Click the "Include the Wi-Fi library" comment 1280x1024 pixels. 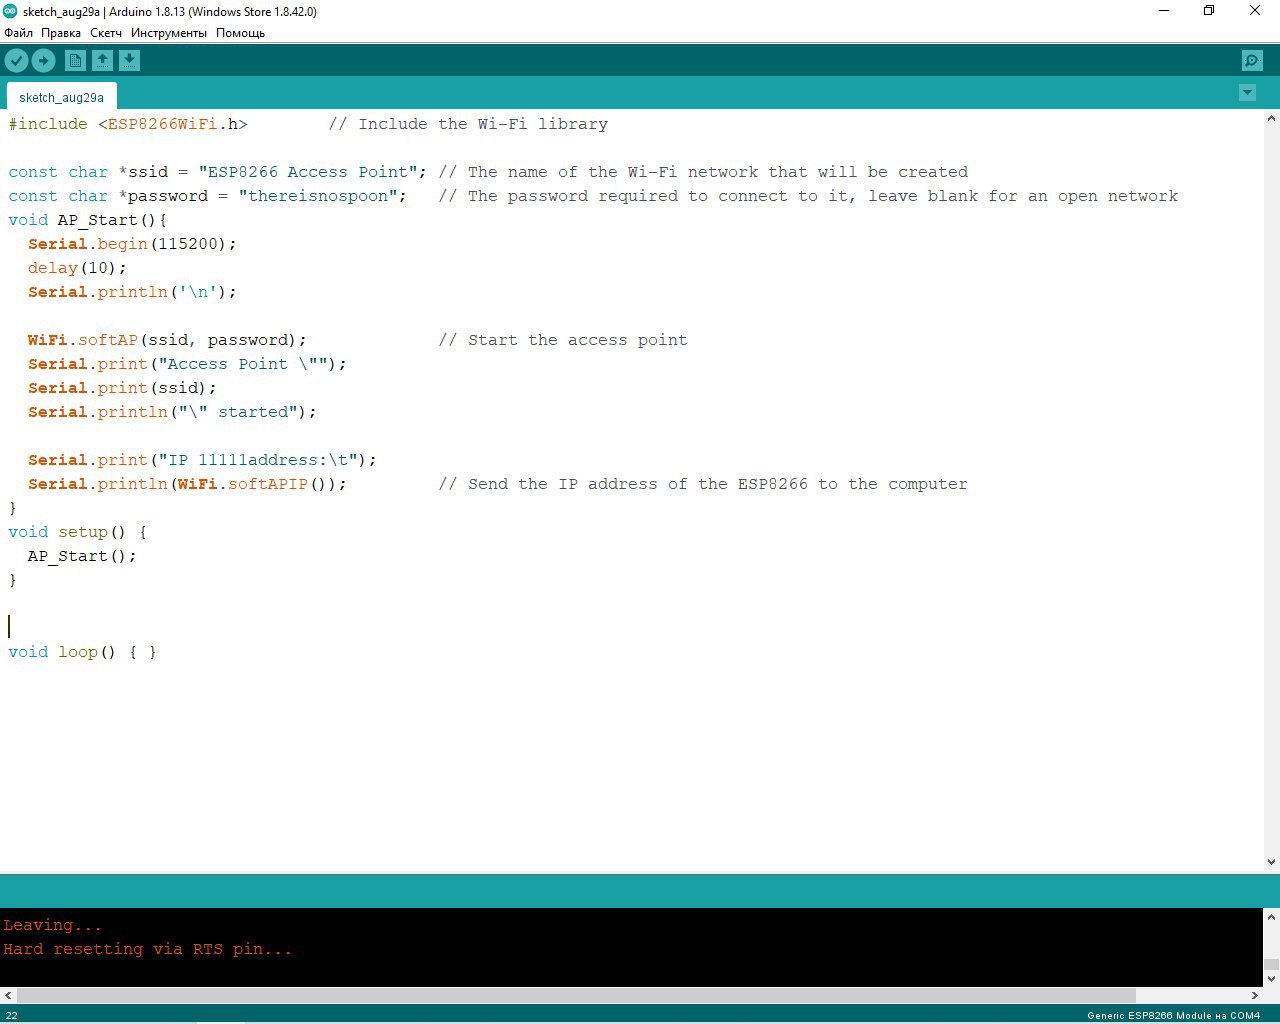[468, 124]
